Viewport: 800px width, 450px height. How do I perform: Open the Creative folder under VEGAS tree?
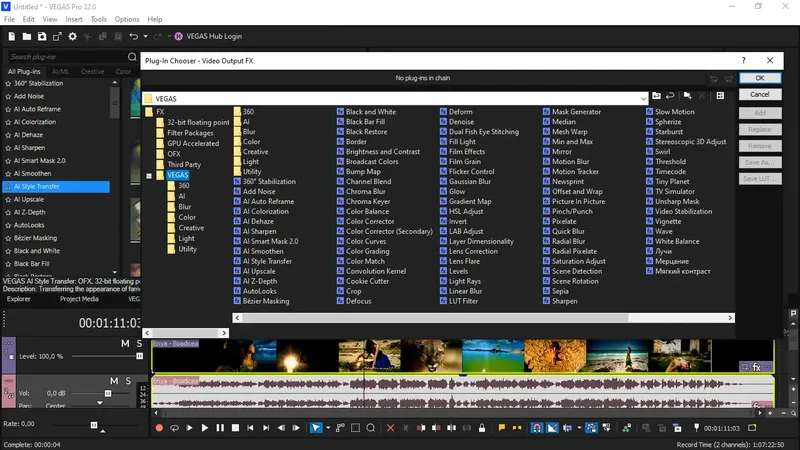[x=191, y=228]
